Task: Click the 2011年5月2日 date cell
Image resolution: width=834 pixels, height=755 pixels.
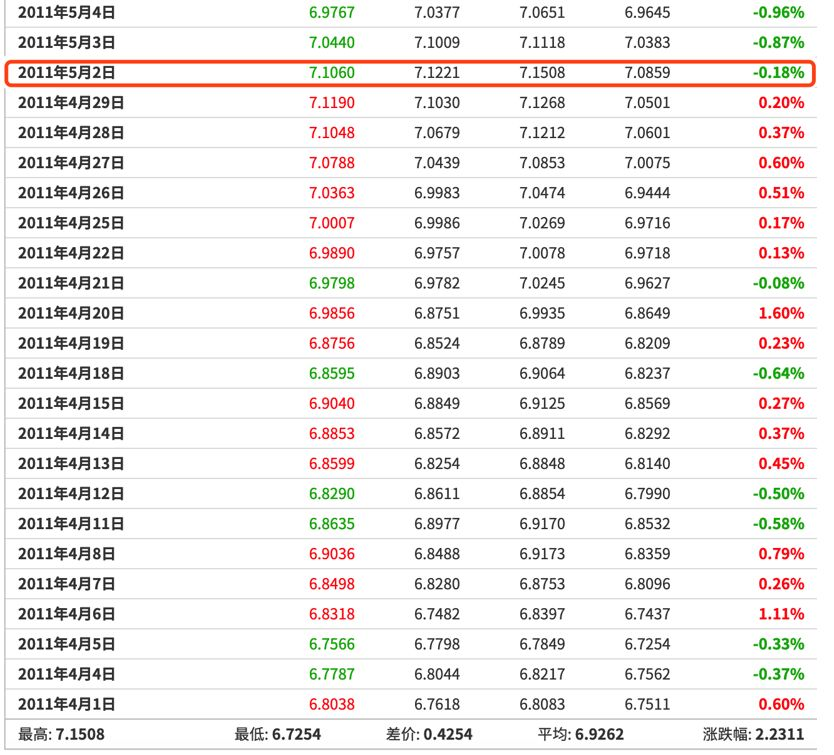Action: pos(67,73)
